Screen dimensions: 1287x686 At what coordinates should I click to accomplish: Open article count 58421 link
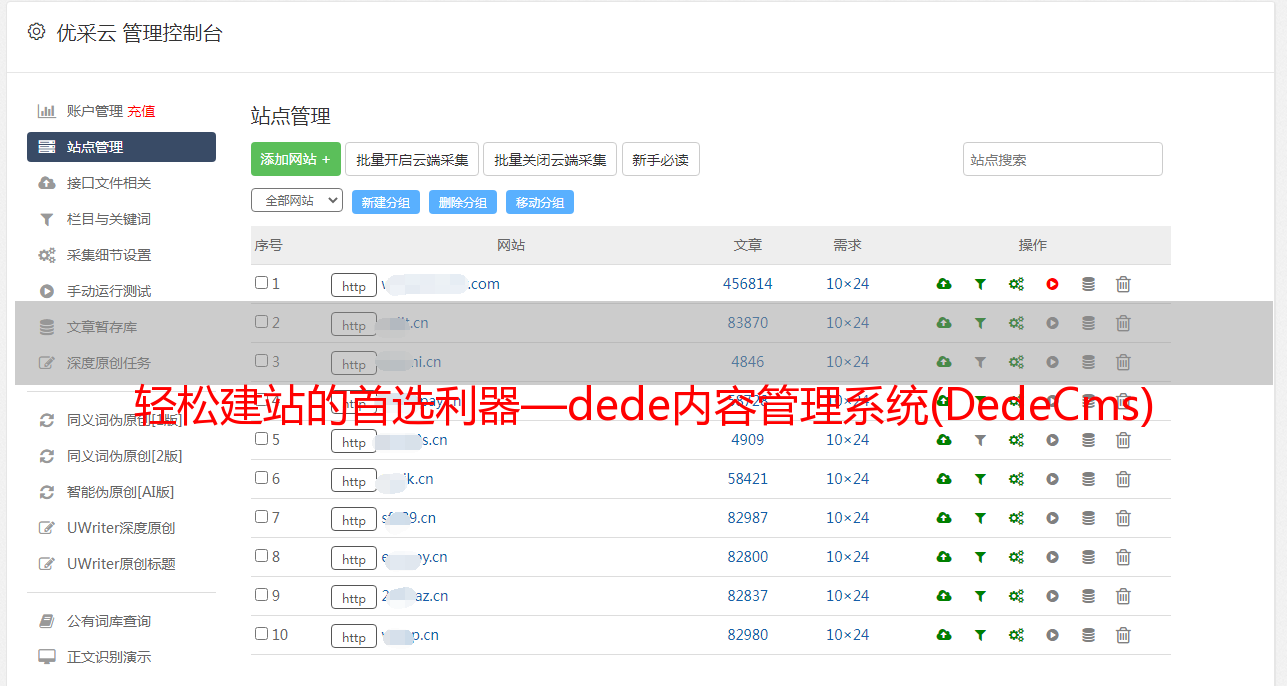pyautogui.click(x=748, y=479)
